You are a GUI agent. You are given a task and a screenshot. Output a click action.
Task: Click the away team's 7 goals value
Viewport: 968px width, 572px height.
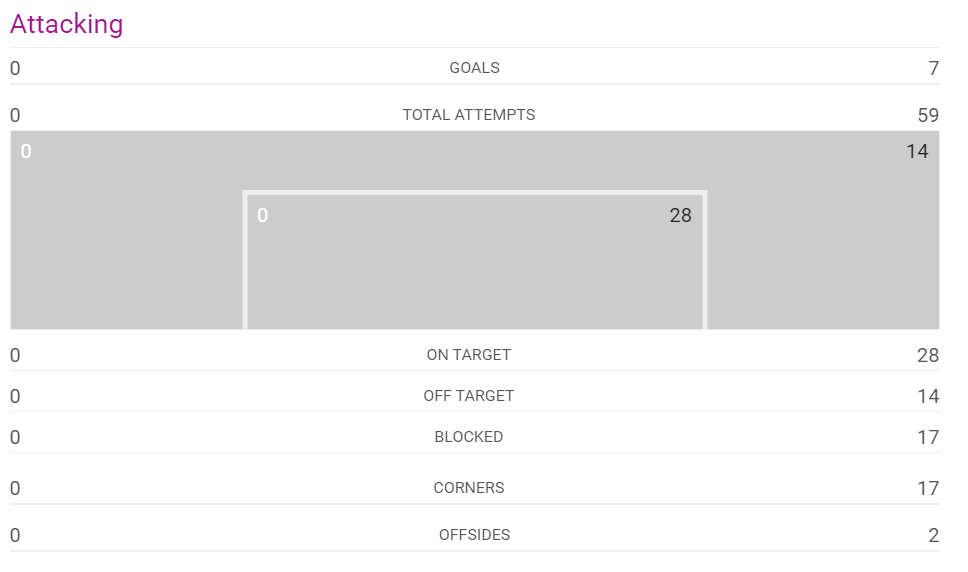point(933,68)
